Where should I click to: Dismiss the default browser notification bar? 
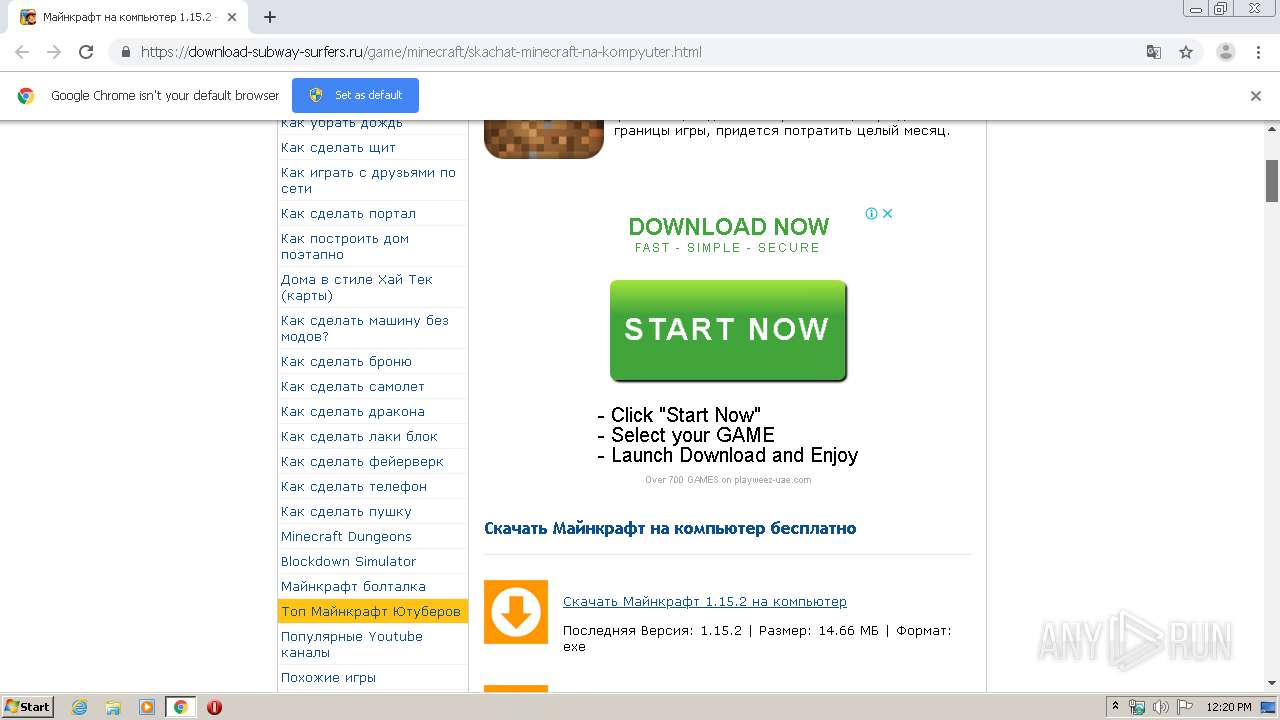[1256, 96]
